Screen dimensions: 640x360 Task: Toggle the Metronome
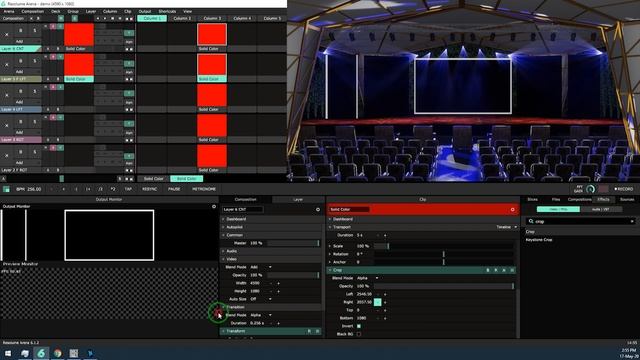click(204, 189)
